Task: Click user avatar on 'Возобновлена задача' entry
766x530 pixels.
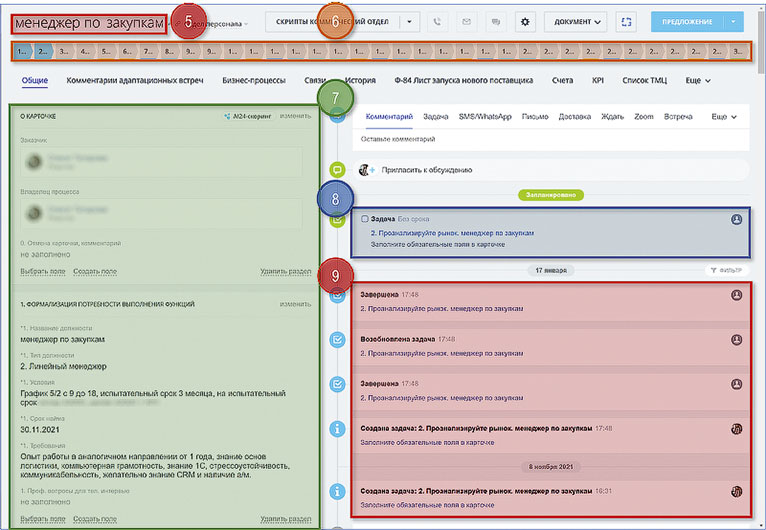Action: click(x=736, y=339)
